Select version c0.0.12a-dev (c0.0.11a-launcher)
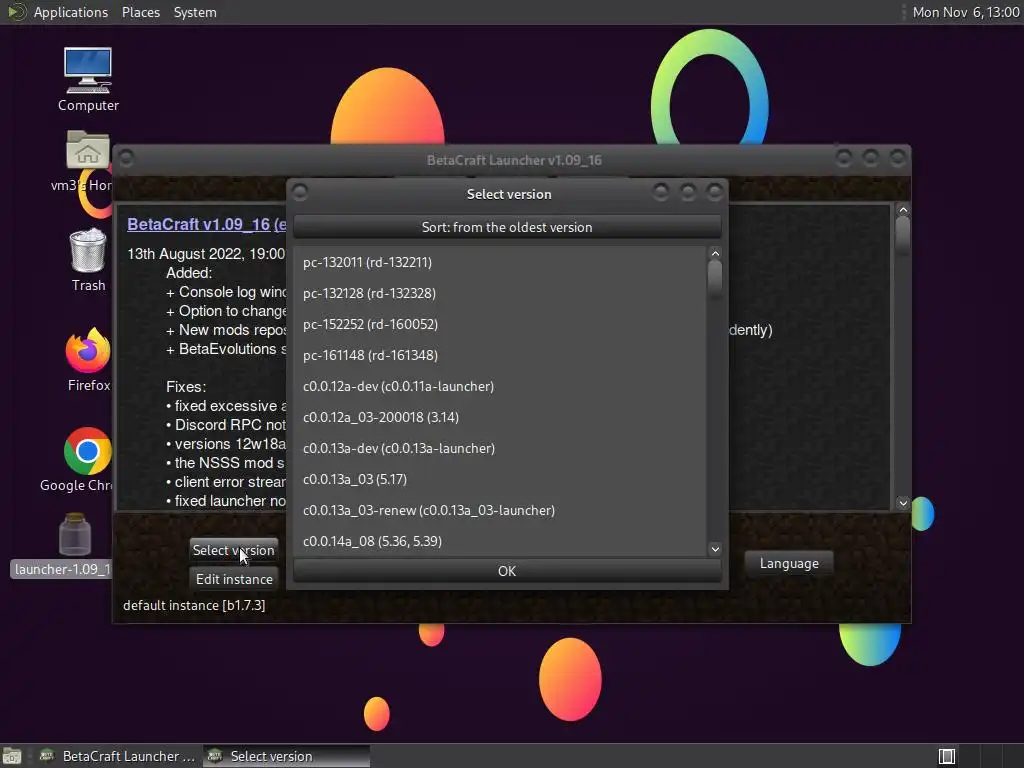Viewport: 1024px width, 768px height. point(500,386)
